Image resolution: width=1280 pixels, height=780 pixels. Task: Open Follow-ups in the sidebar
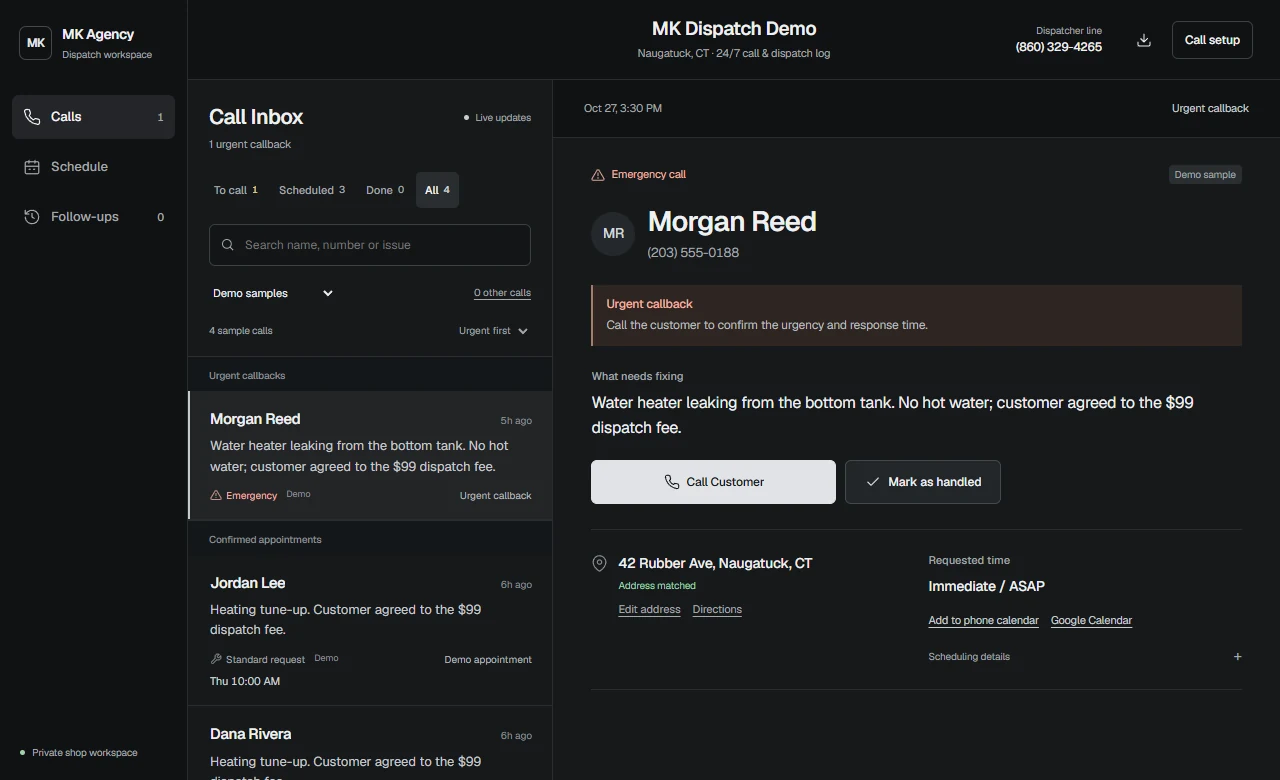coord(93,217)
